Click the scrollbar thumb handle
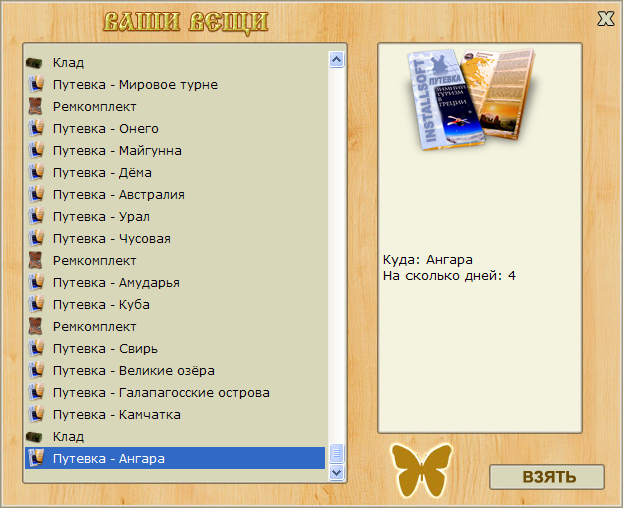The width and height of the screenshot is (623, 508). pos(337,453)
